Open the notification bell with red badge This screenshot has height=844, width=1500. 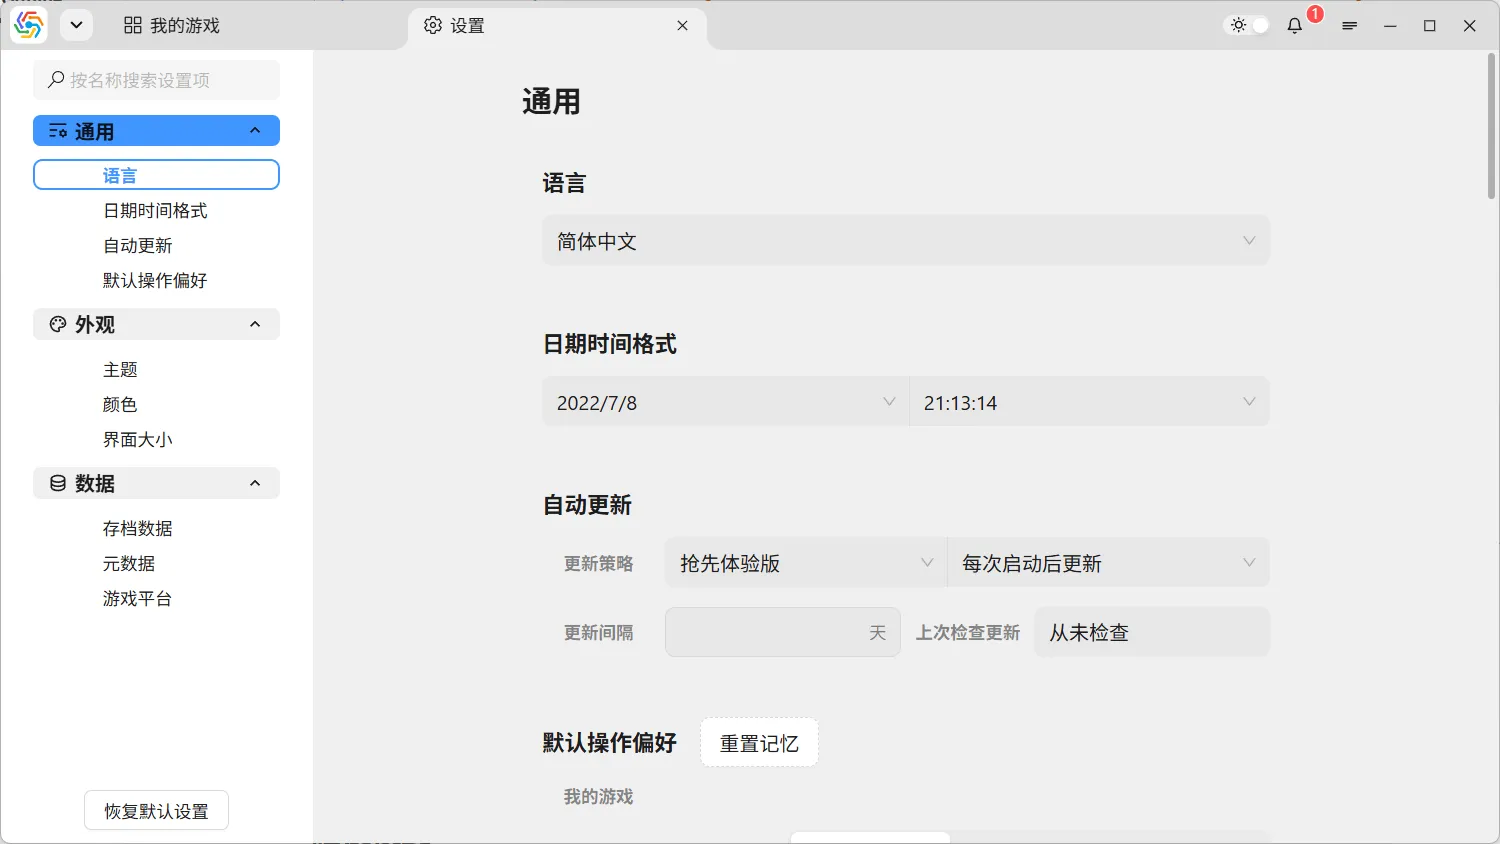[x=1295, y=26]
